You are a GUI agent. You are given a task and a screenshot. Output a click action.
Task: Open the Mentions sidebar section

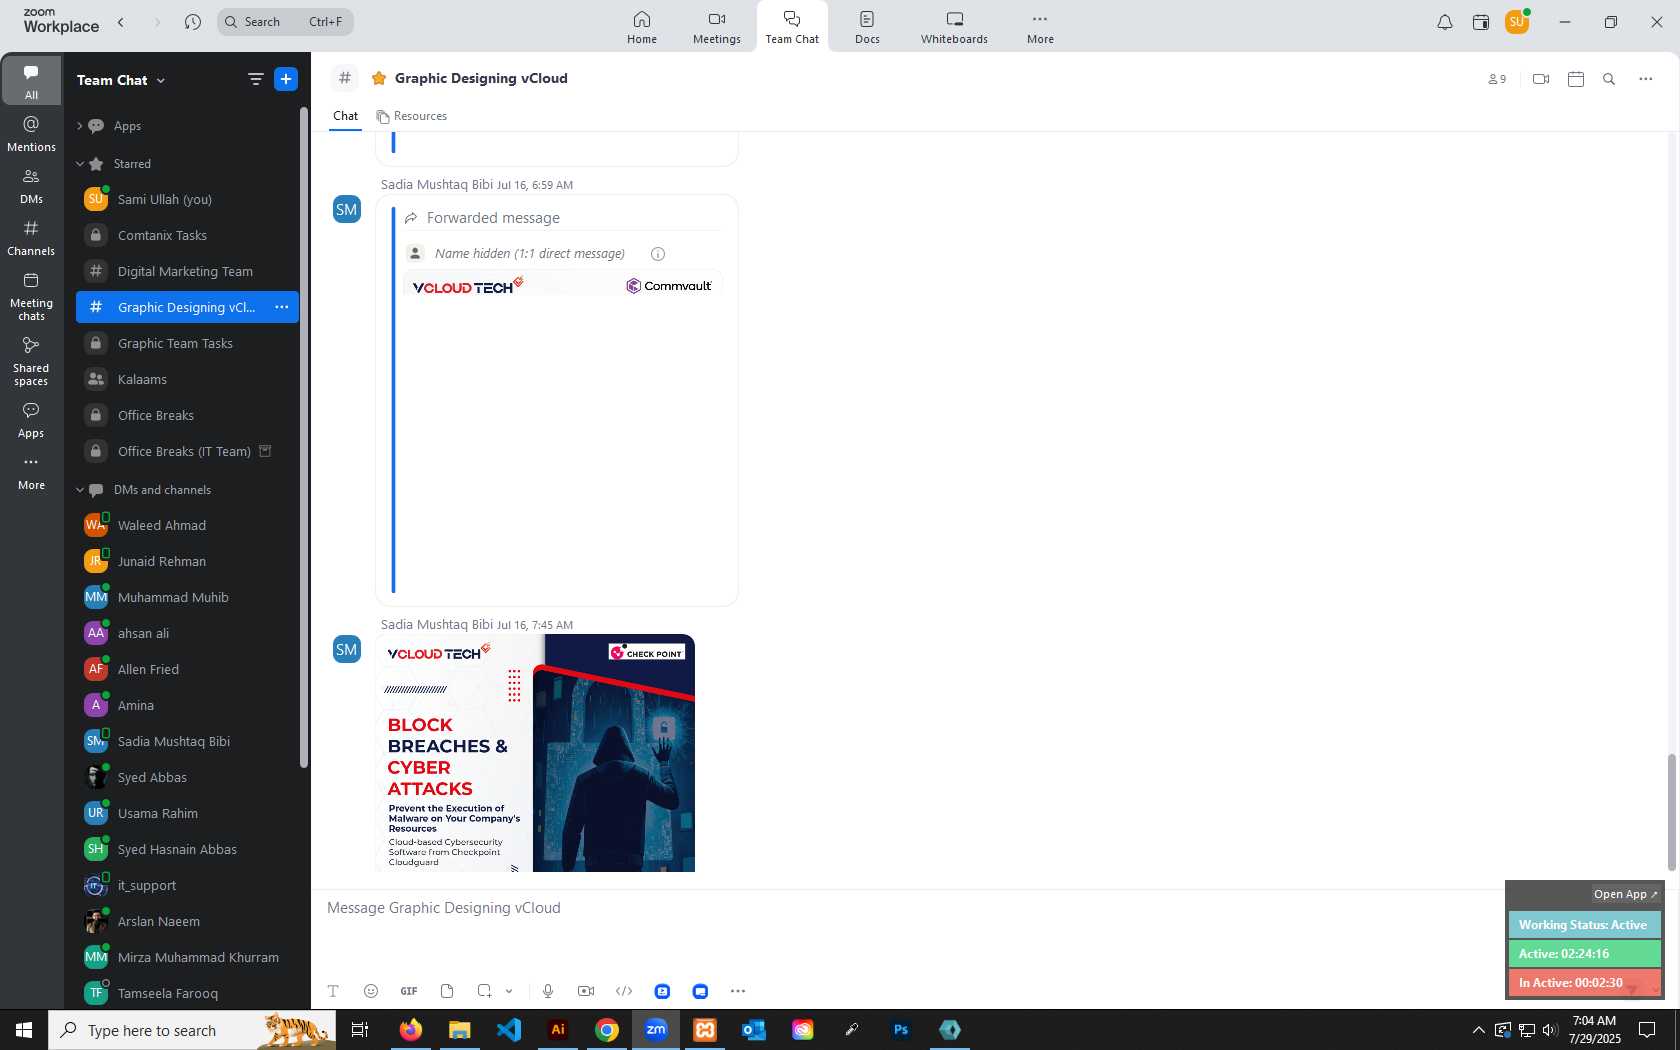pyautogui.click(x=31, y=134)
